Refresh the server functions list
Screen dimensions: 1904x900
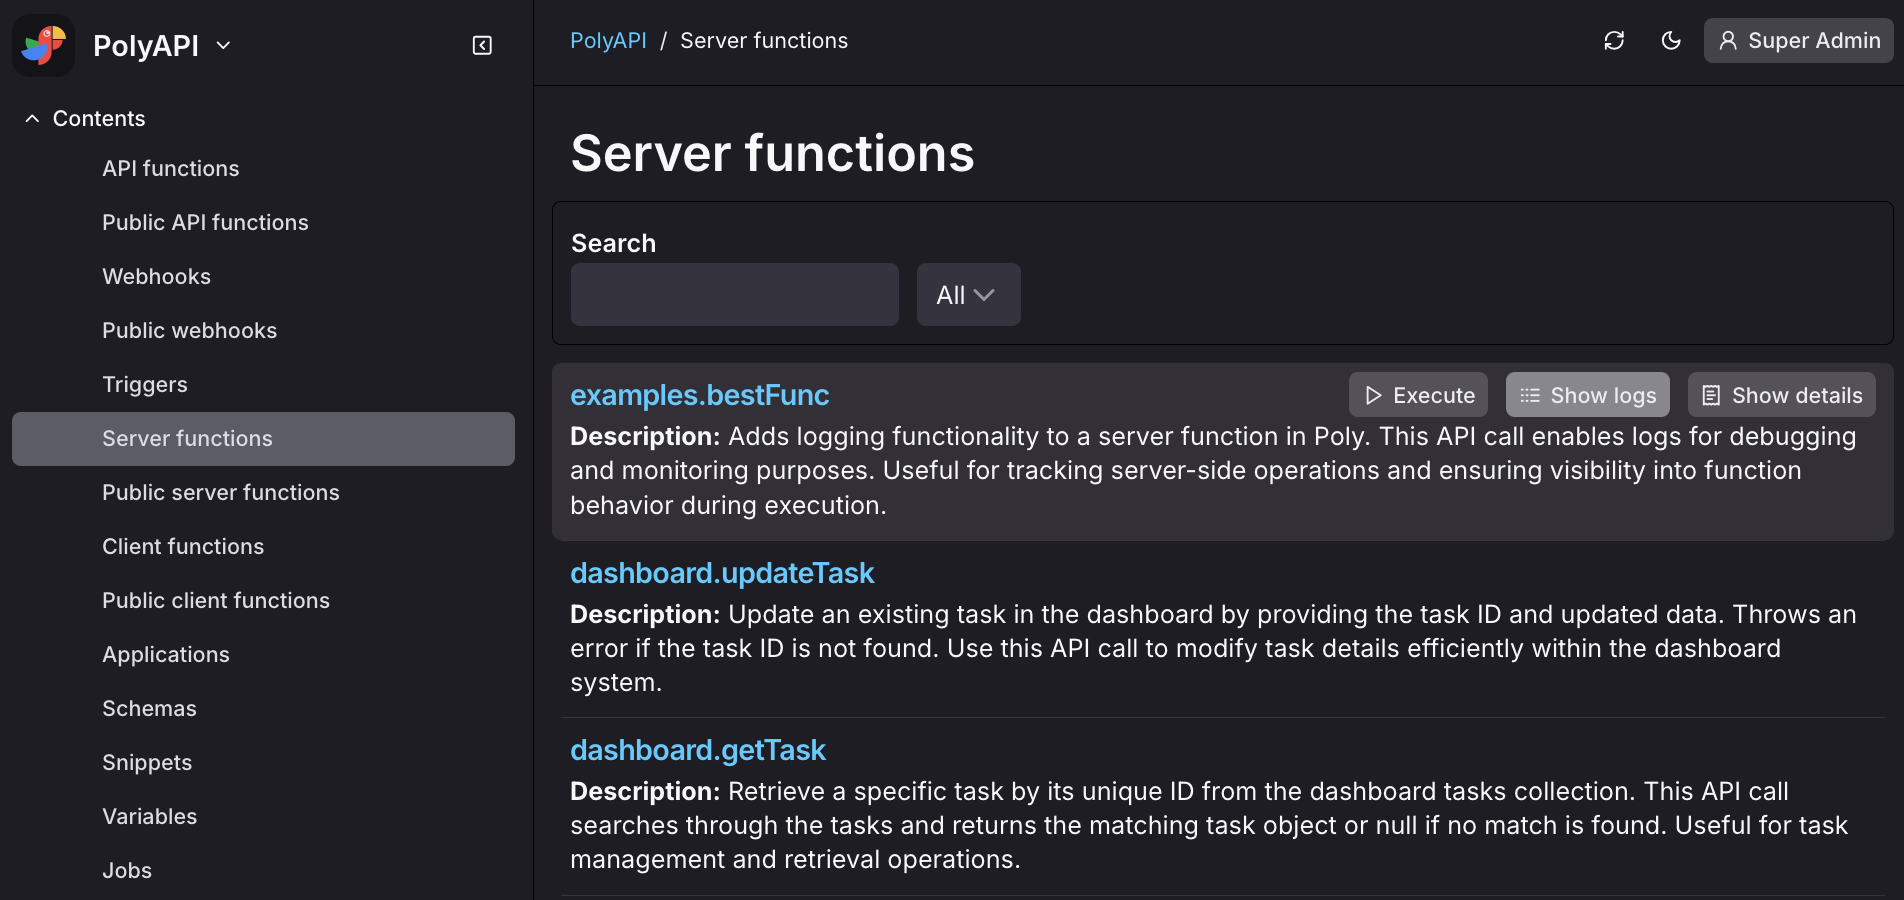(1614, 41)
